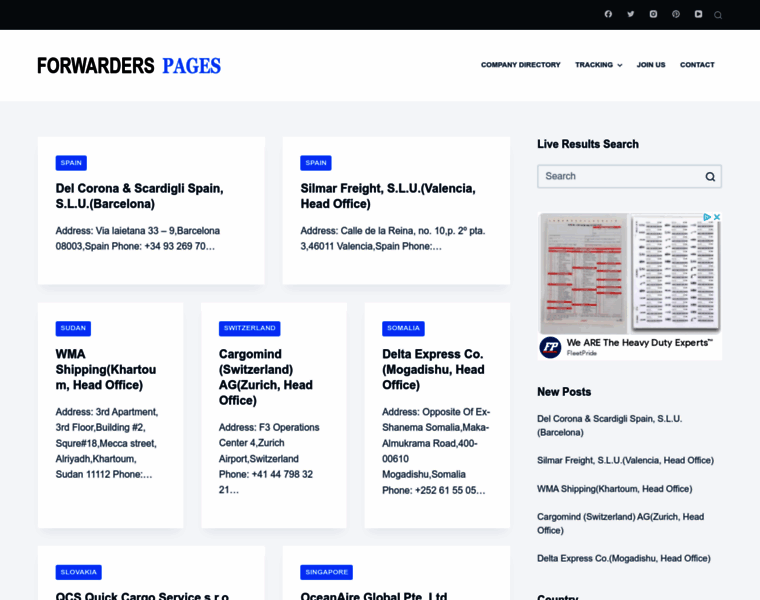The height and width of the screenshot is (600, 760).
Task: Open the Contact menu link
Action: tap(697, 65)
